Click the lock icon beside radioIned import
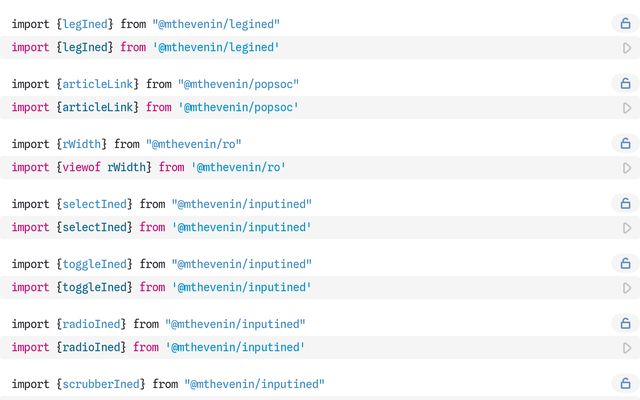The width and height of the screenshot is (640, 400). pyautogui.click(x=625, y=324)
